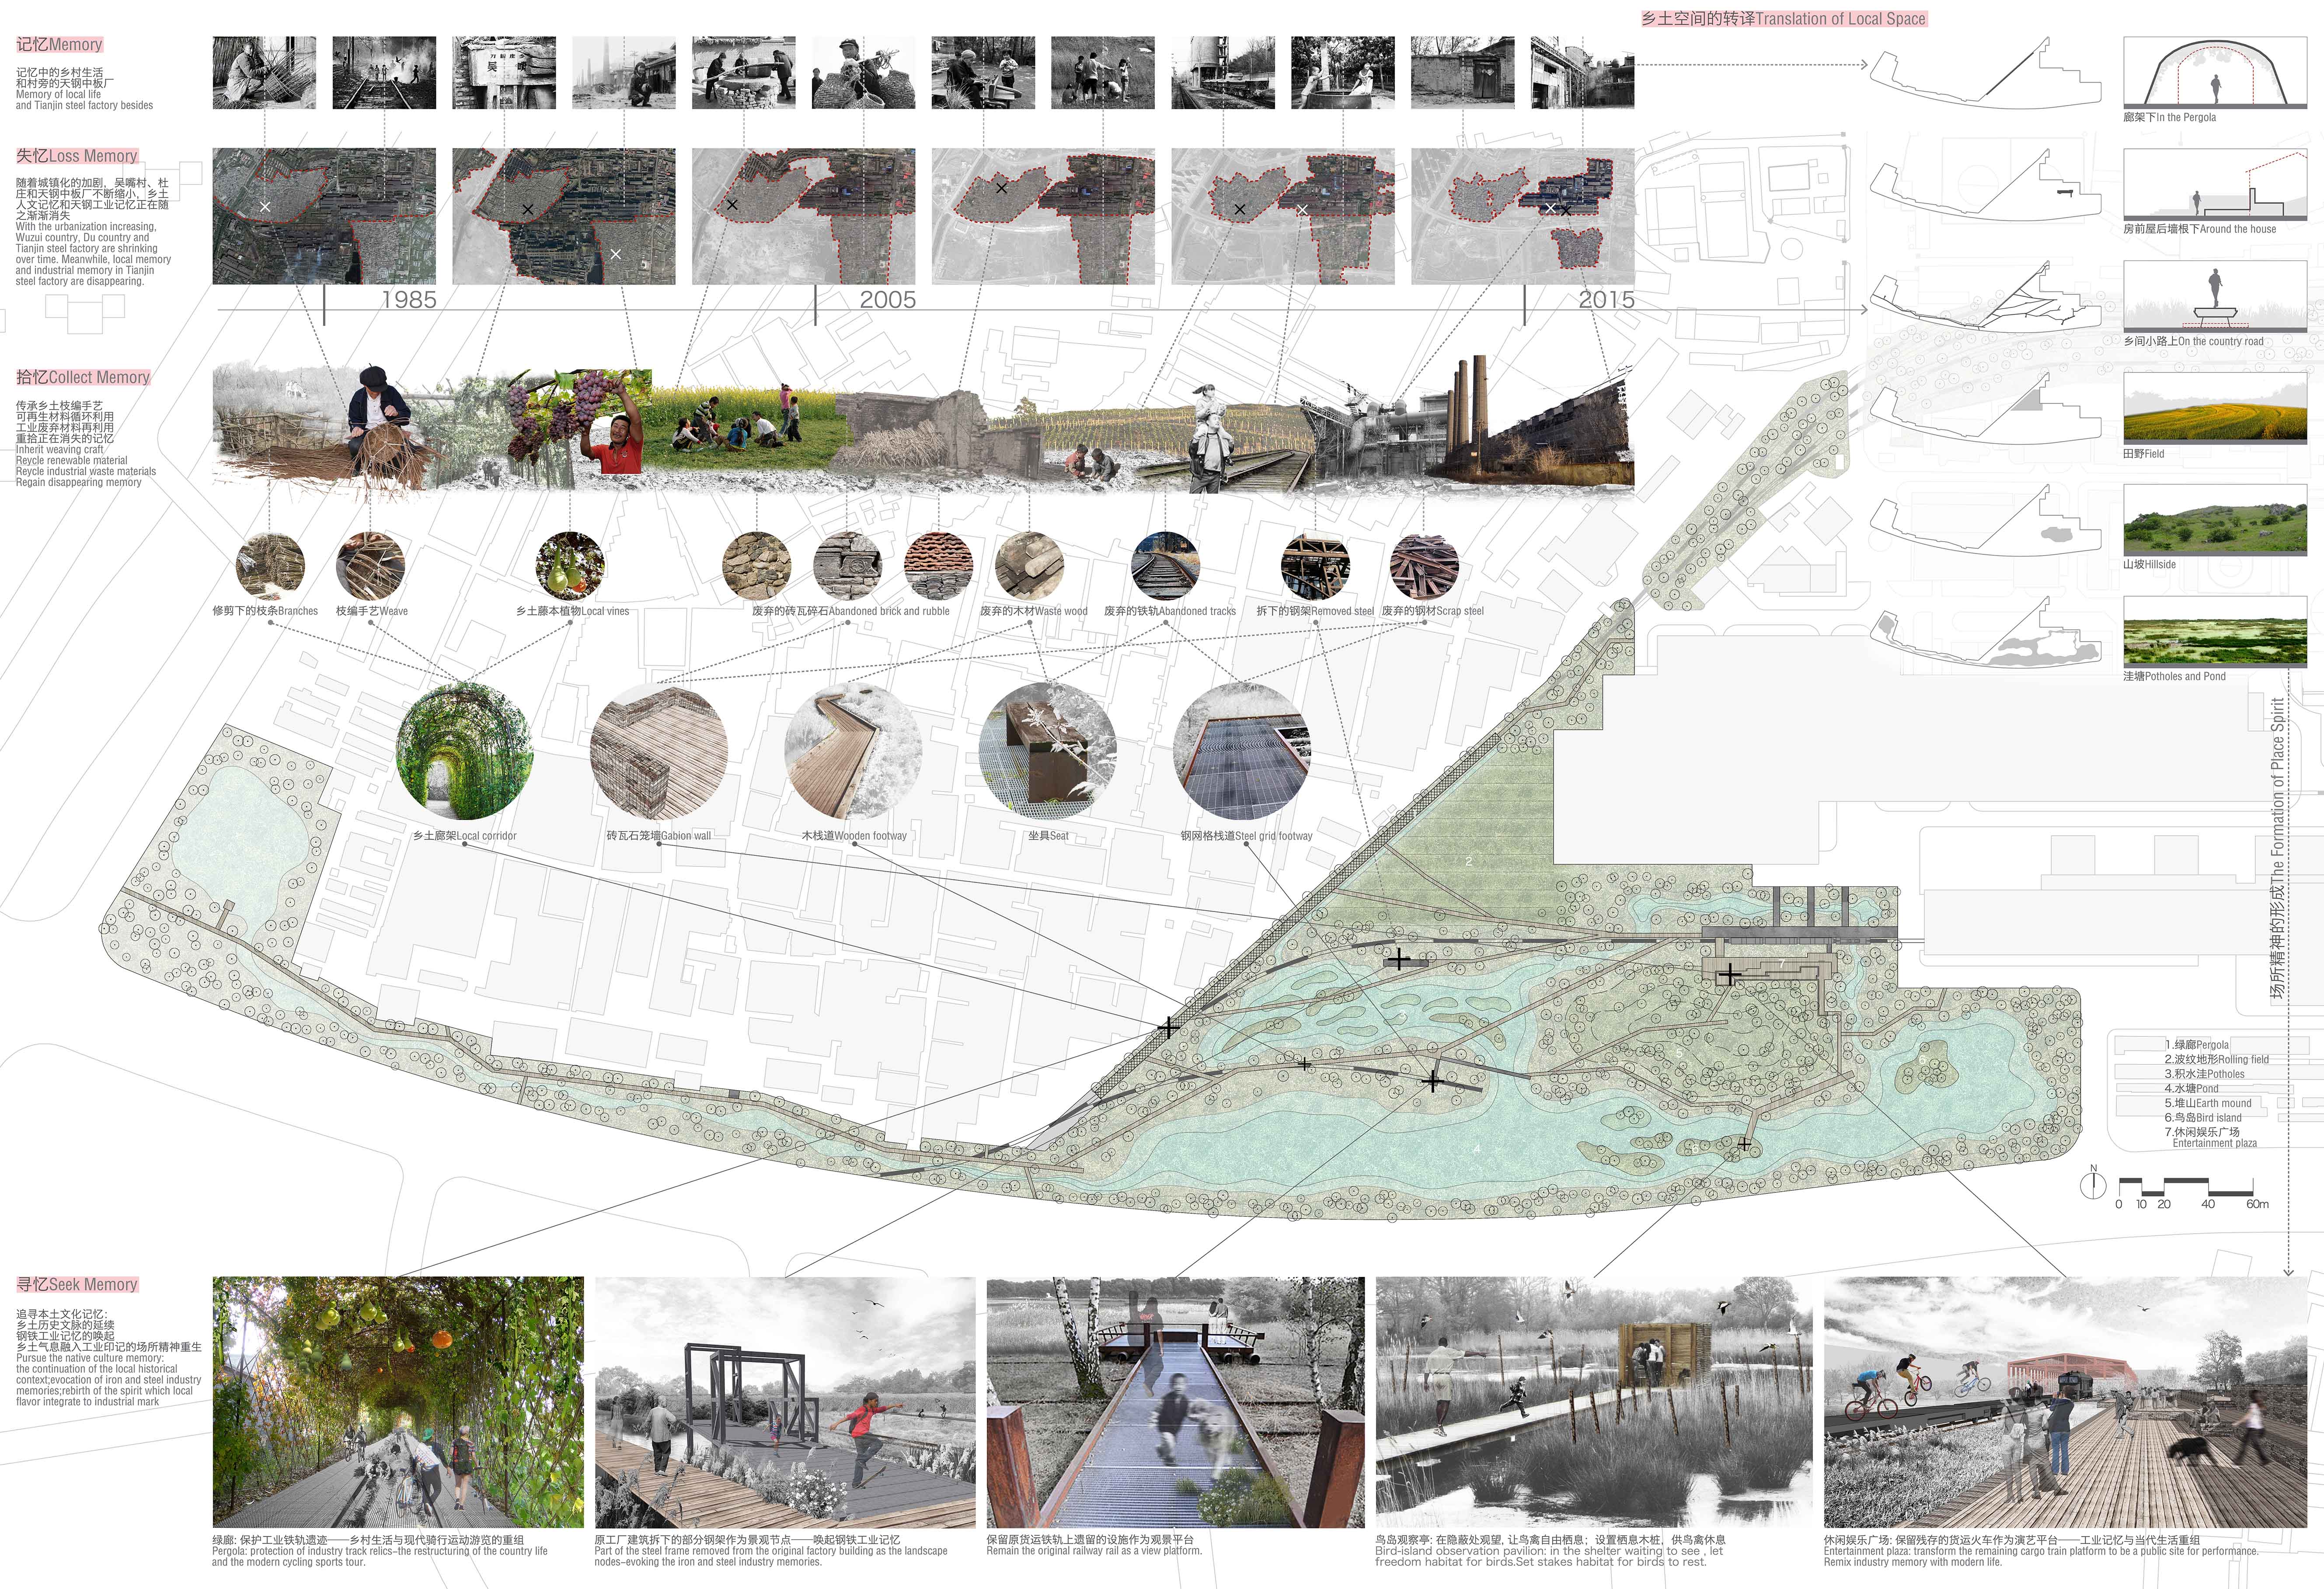2324x1589 pixels.
Task: Open the Weave craft circle image
Action: [371, 566]
